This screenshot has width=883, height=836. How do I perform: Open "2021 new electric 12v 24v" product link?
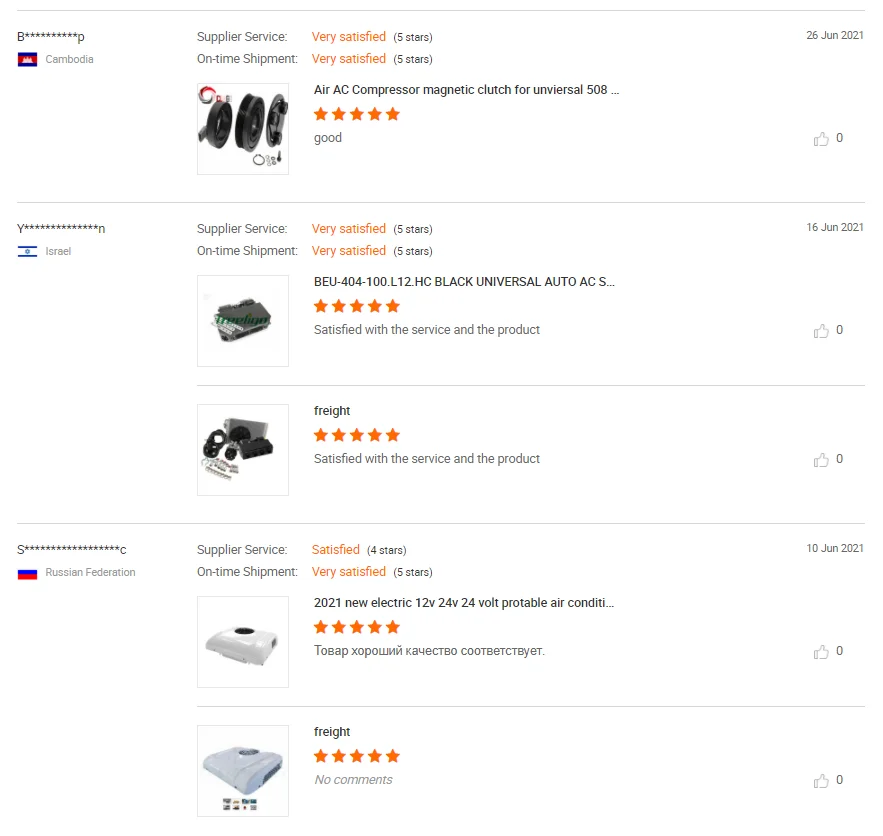tap(464, 603)
